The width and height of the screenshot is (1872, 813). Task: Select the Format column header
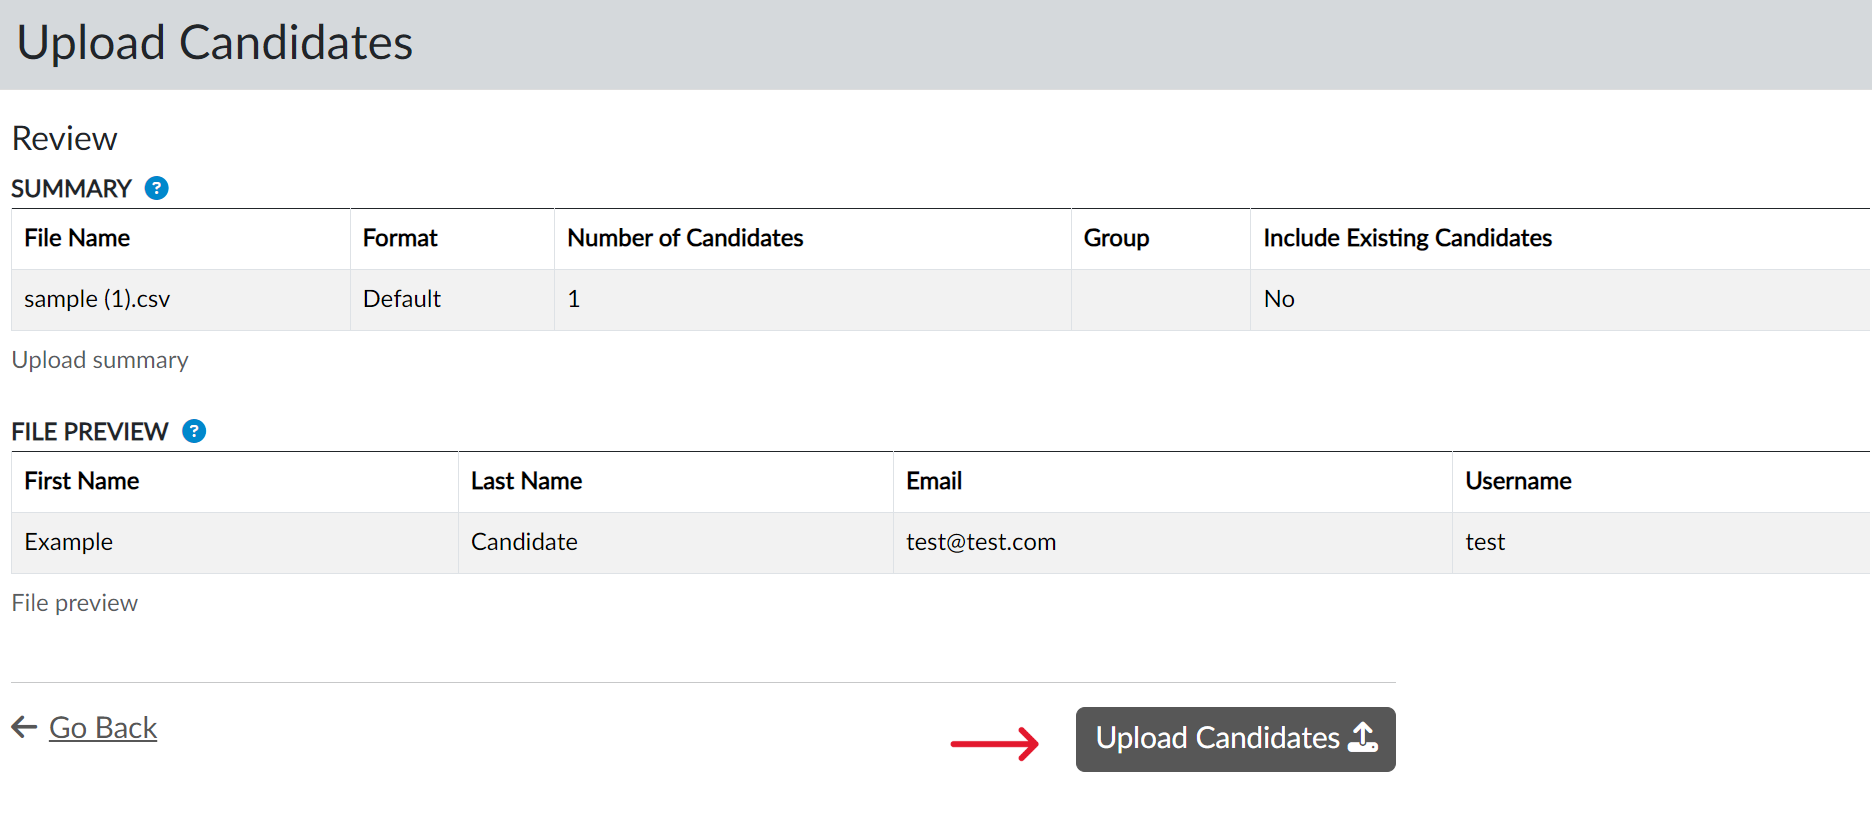(400, 238)
